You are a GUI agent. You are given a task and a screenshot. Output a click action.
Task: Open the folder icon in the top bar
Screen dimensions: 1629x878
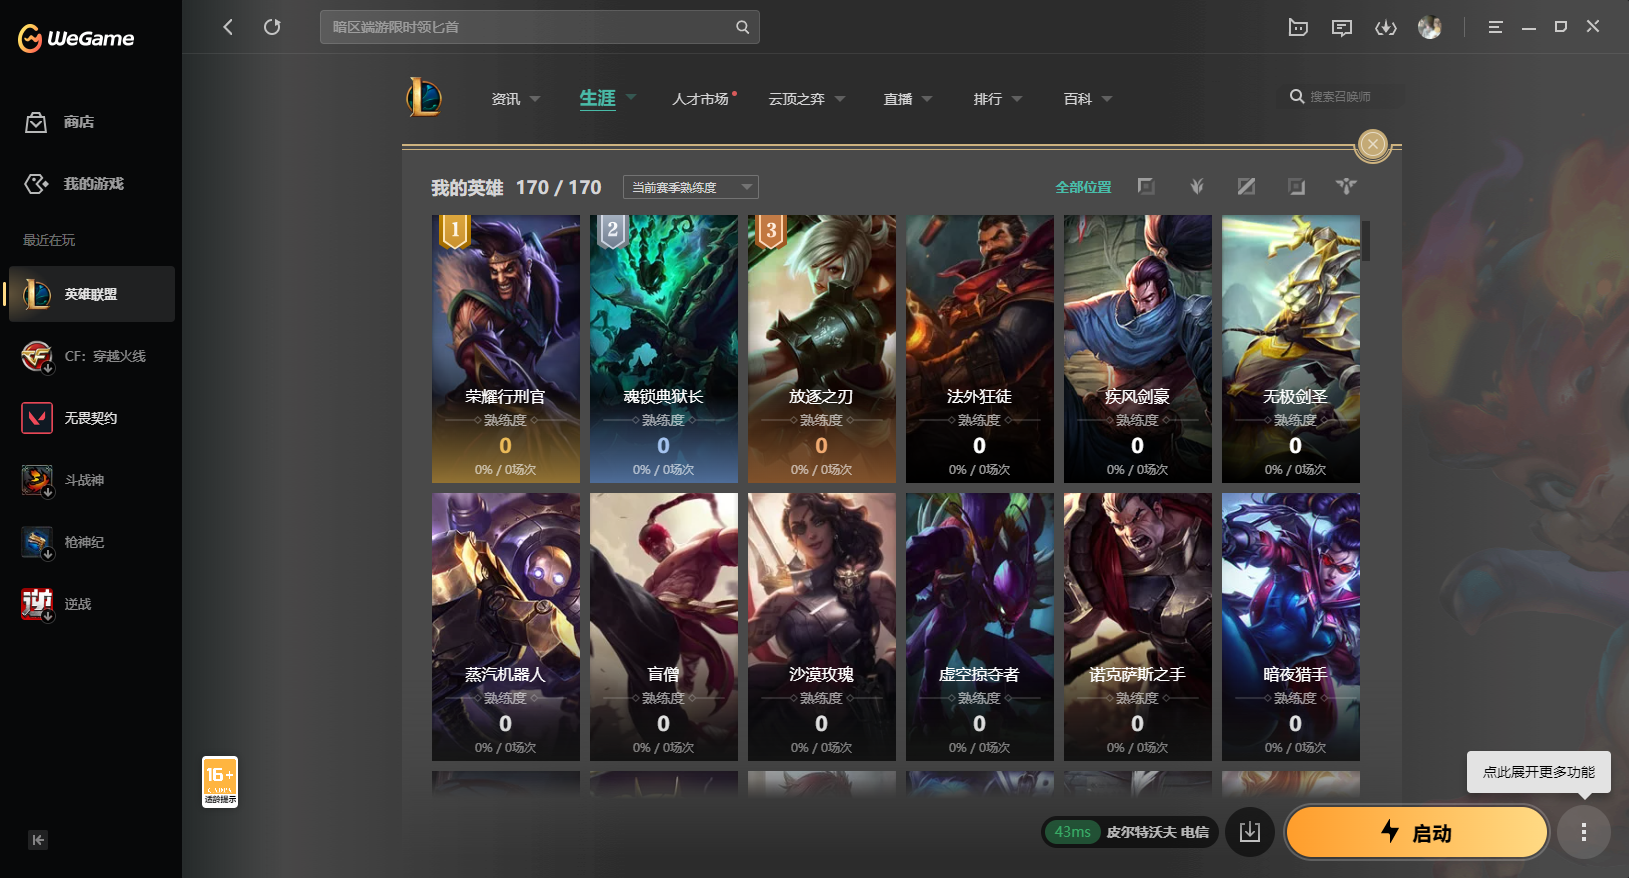pyautogui.click(x=1298, y=27)
